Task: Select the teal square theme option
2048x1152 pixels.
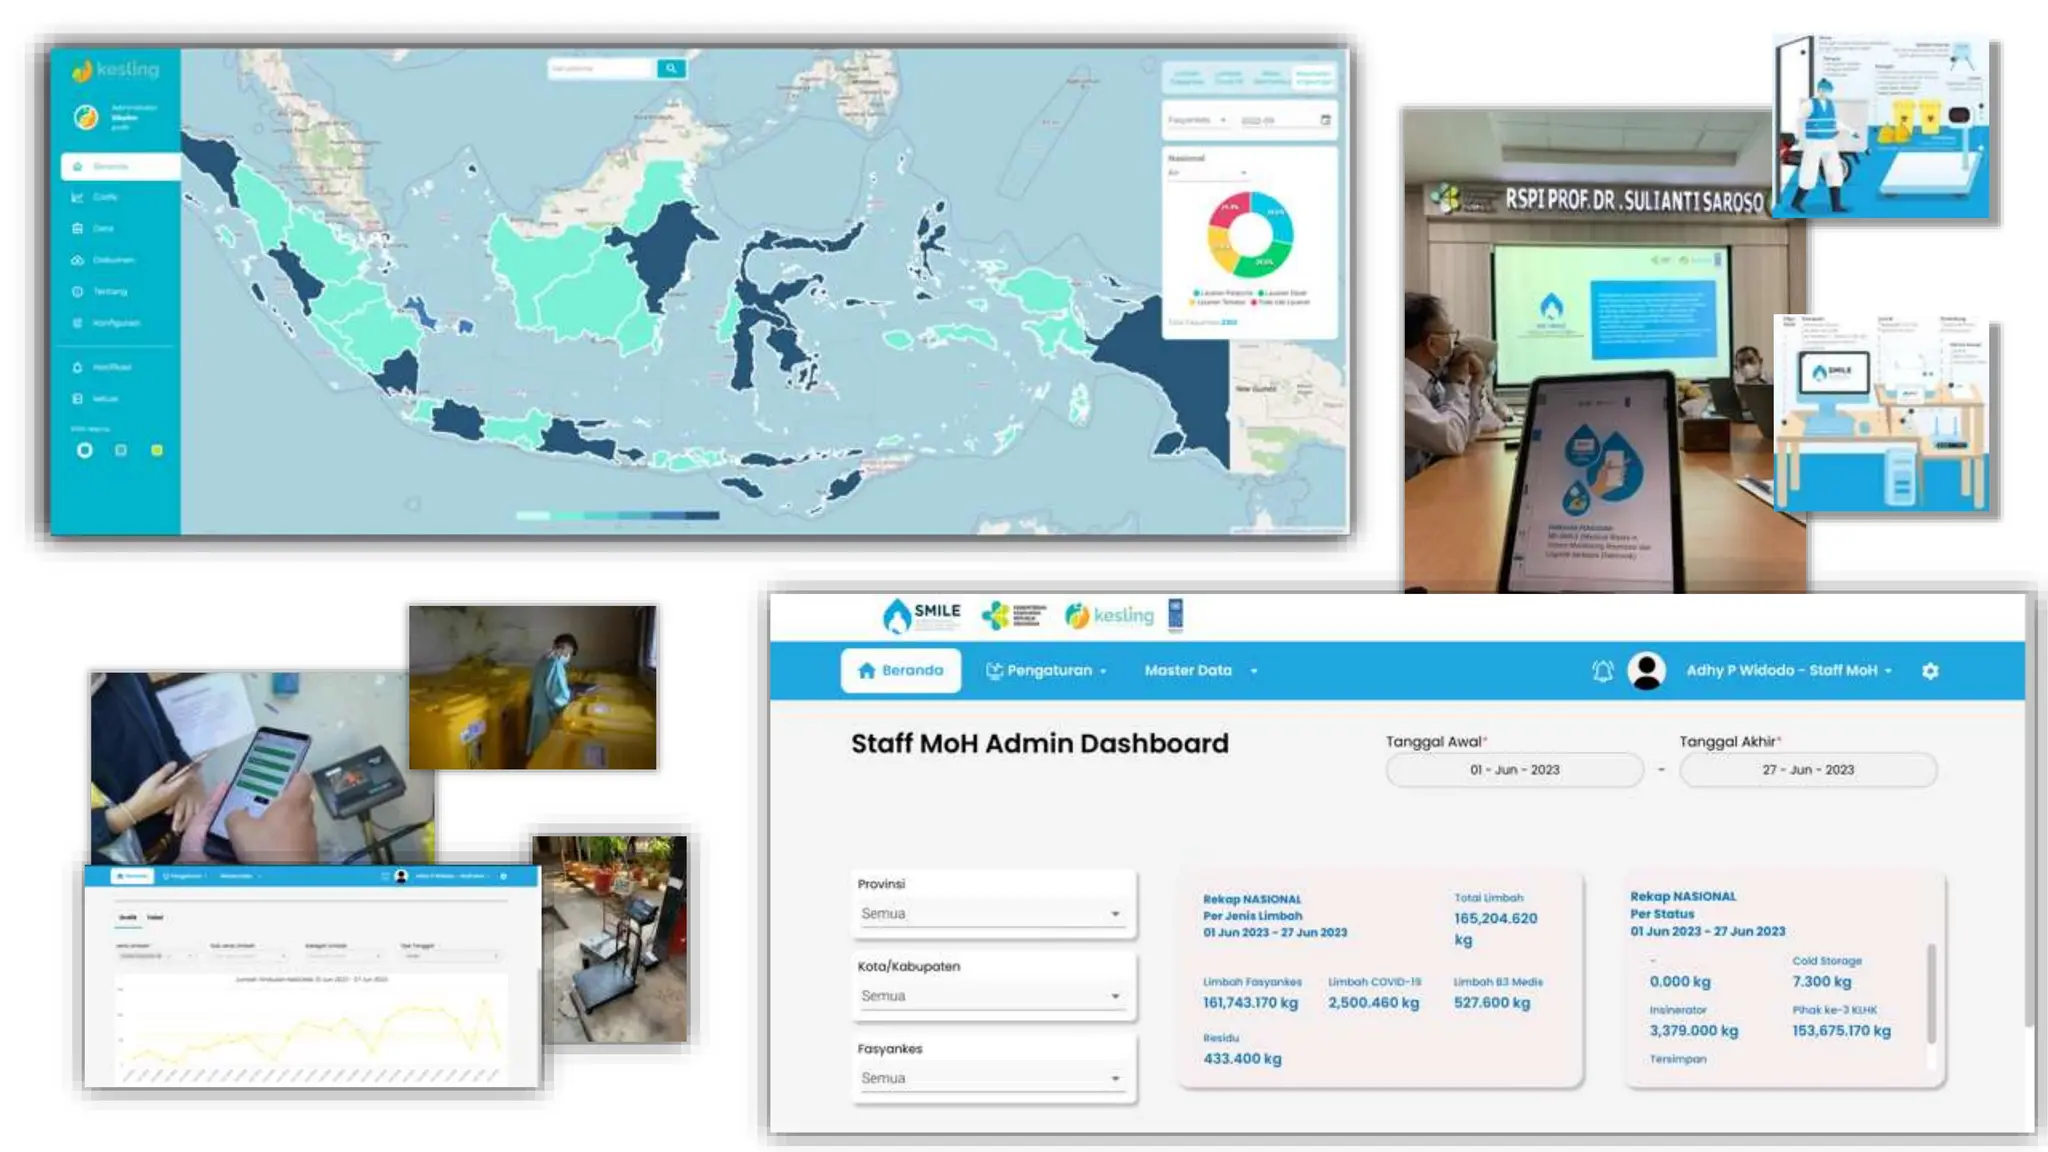Action: click(121, 450)
